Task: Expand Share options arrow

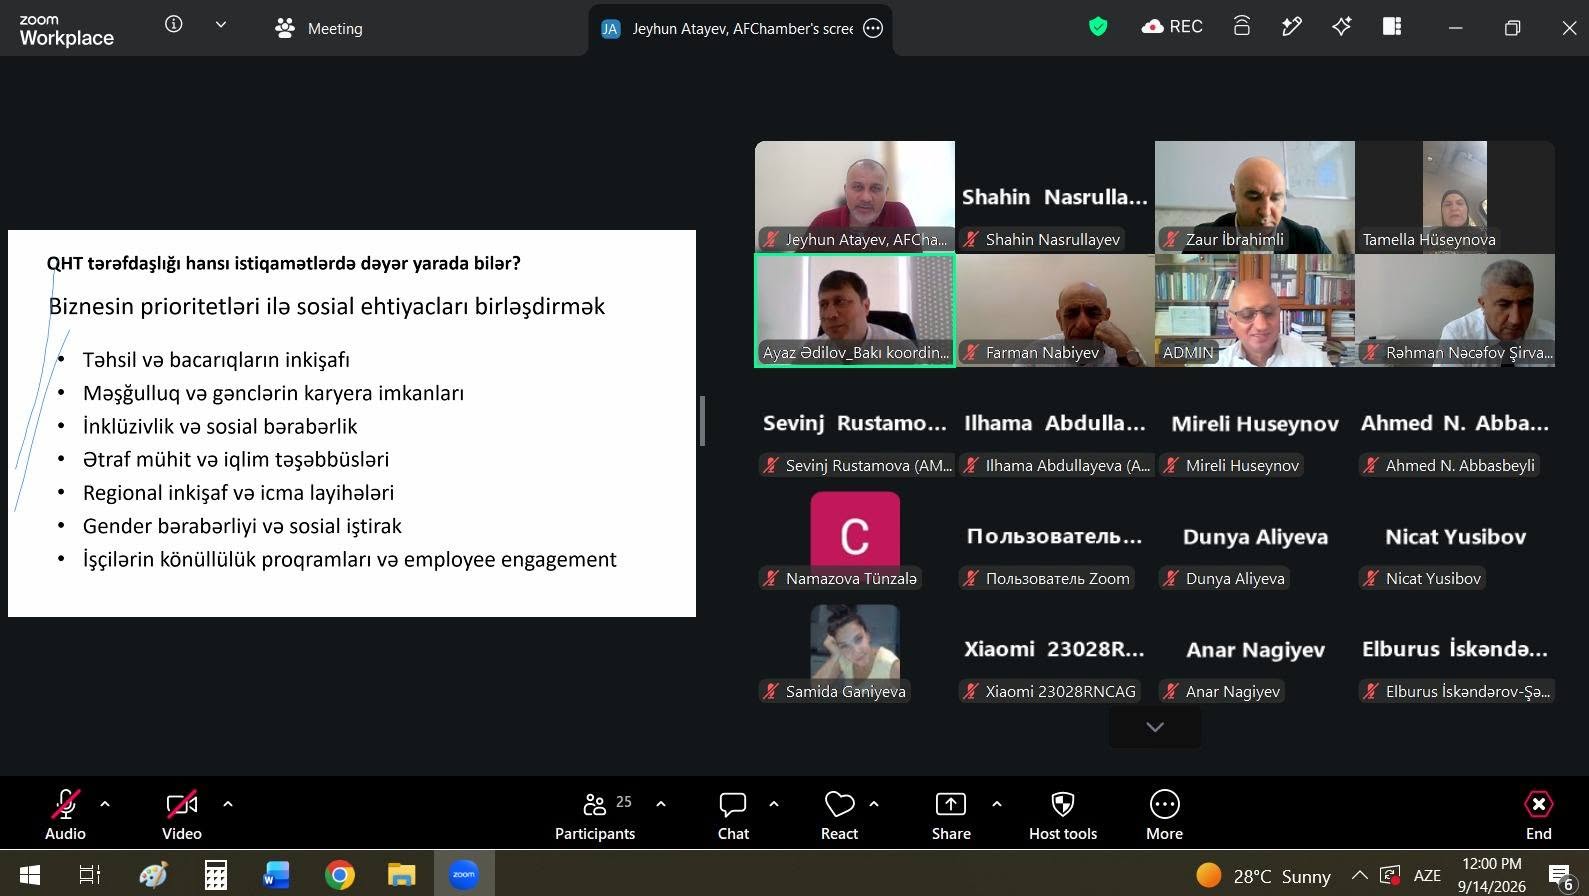Action: pyautogui.click(x=997, y=804)
